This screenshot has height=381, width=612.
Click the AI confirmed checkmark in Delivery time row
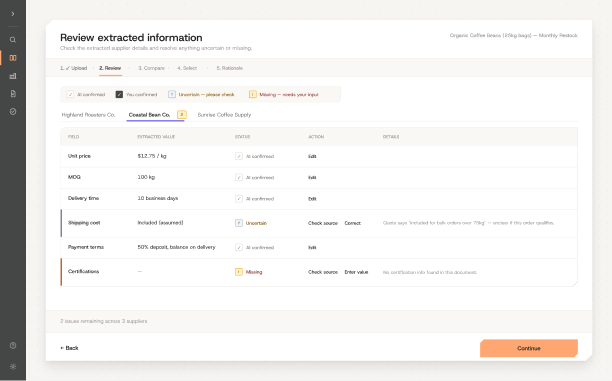(239, 199)
